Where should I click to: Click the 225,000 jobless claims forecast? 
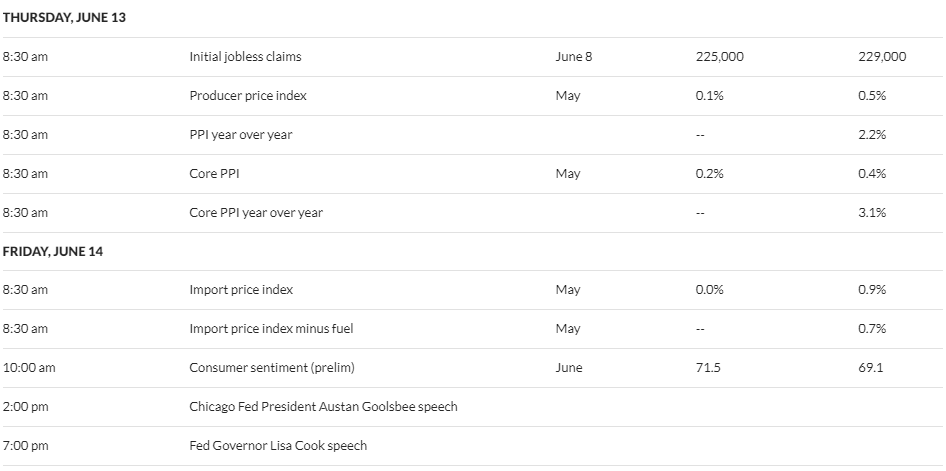coord(719,57)
